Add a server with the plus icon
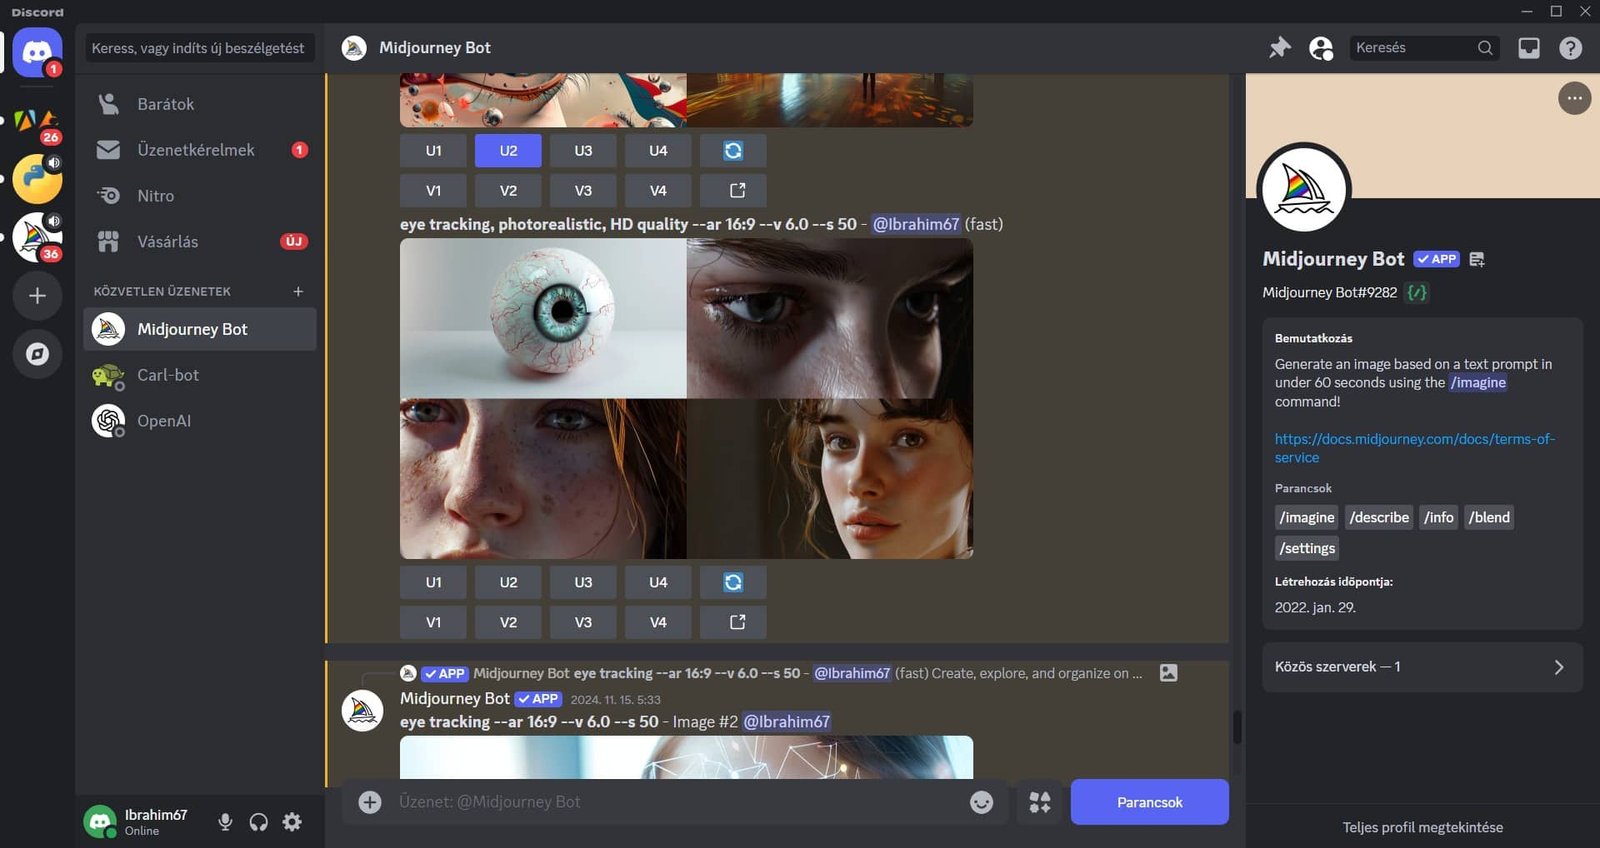 [37, 296]
